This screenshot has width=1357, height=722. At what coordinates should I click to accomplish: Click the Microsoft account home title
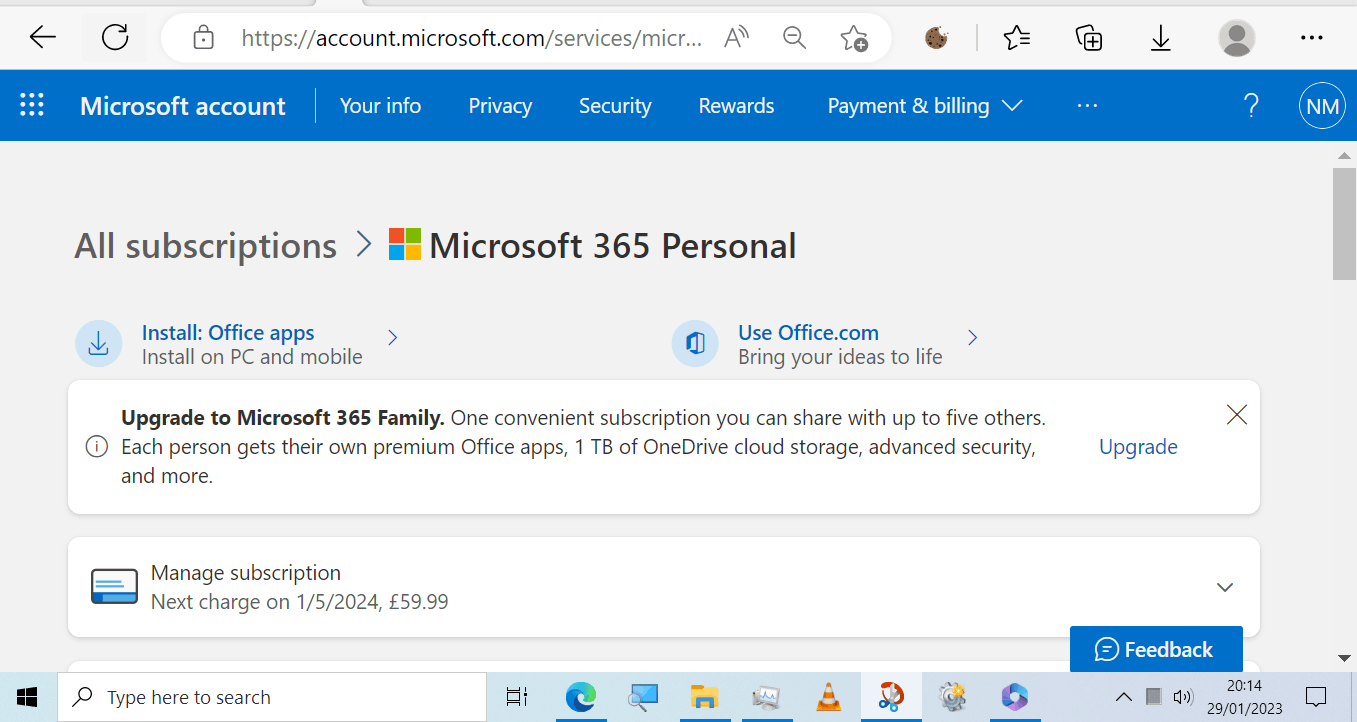183,106
